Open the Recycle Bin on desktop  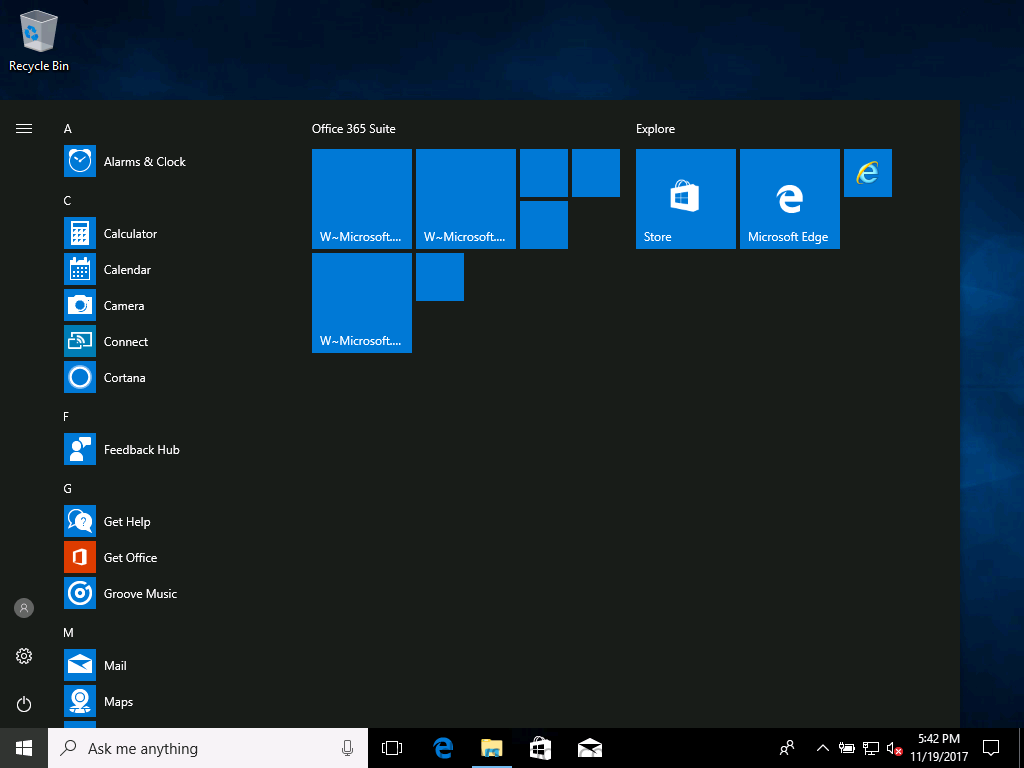tap(39, 40)
